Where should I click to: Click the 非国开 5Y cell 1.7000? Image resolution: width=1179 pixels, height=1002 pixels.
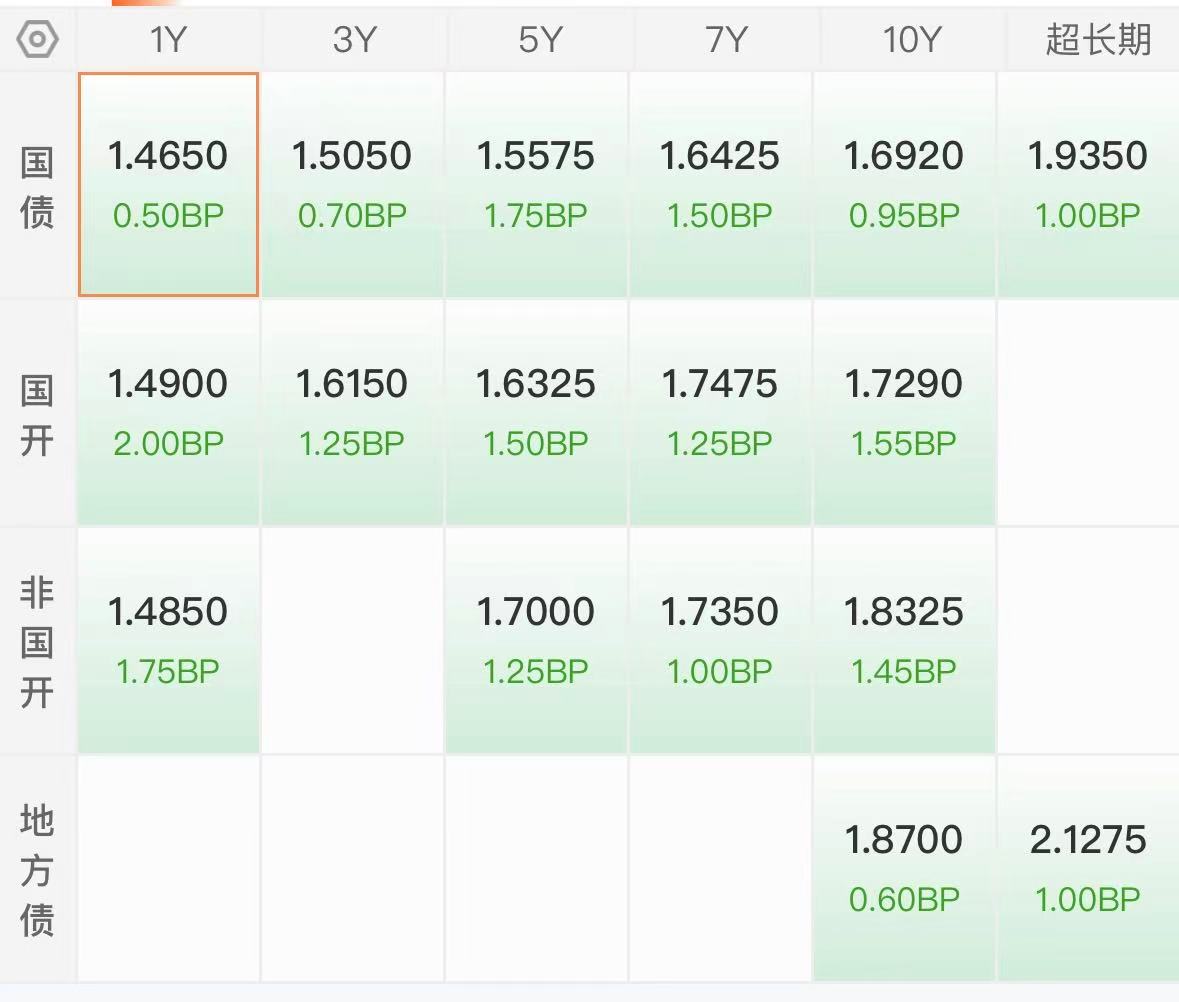536,640
